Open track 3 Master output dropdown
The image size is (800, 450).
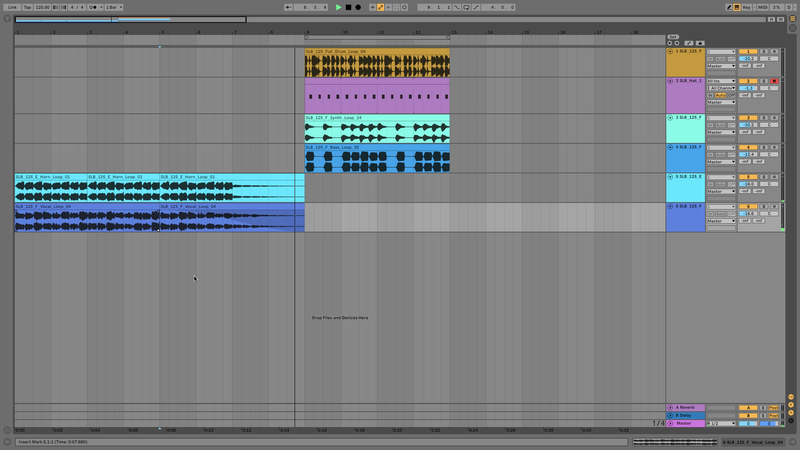pyautogui.click(x=721, y=132)
